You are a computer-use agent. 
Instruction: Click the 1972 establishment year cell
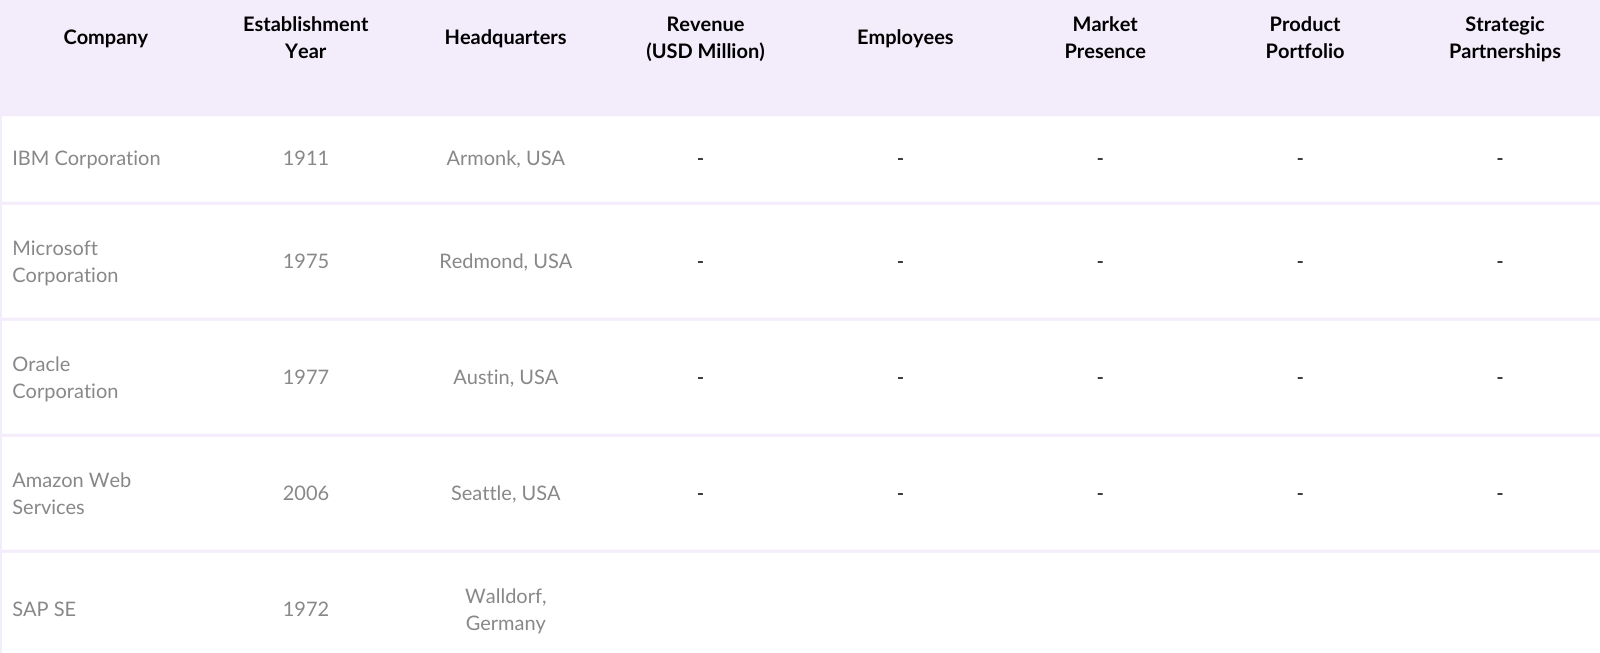click(305, 609)
